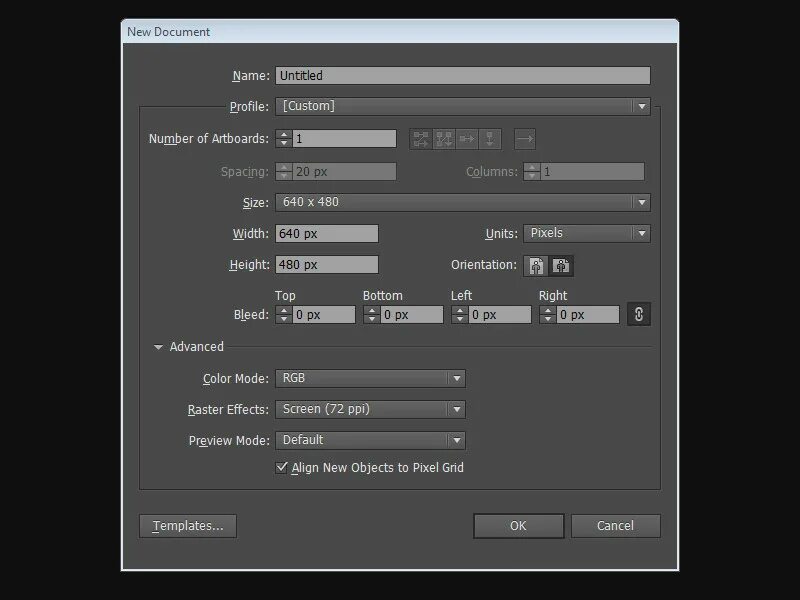Uncheck Align New Objects to Pixel Grid
800x600 pixels.
click(x=281, y=467)
